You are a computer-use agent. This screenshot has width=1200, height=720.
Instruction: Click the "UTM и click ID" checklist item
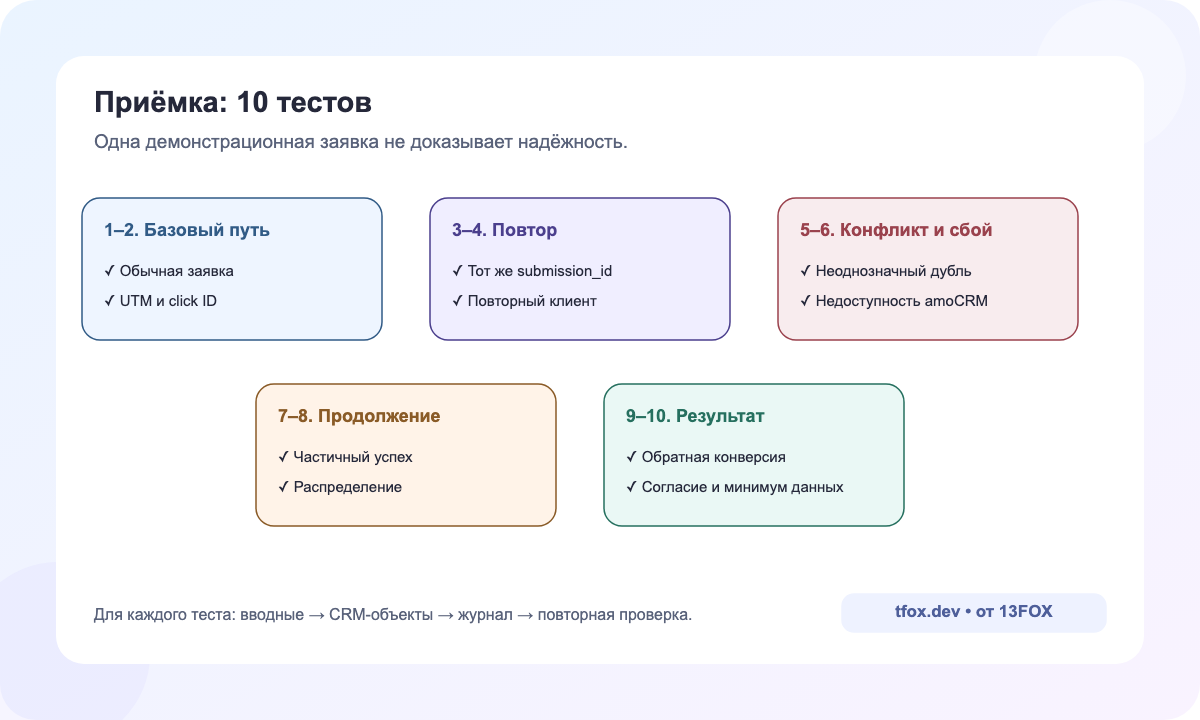tap(160, 300)
